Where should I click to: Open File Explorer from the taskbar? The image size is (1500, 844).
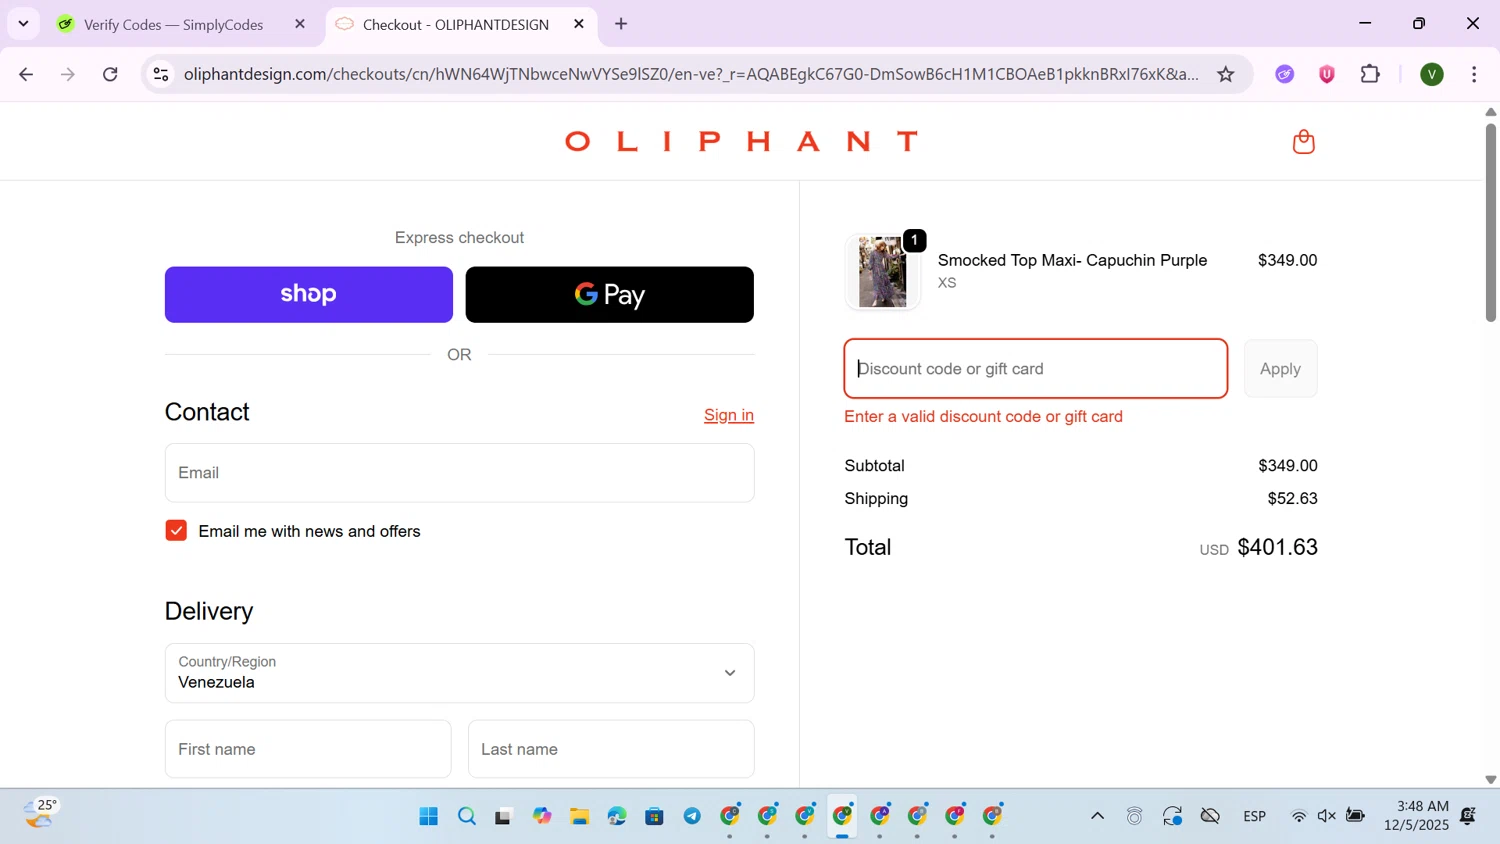pos(579,816)
